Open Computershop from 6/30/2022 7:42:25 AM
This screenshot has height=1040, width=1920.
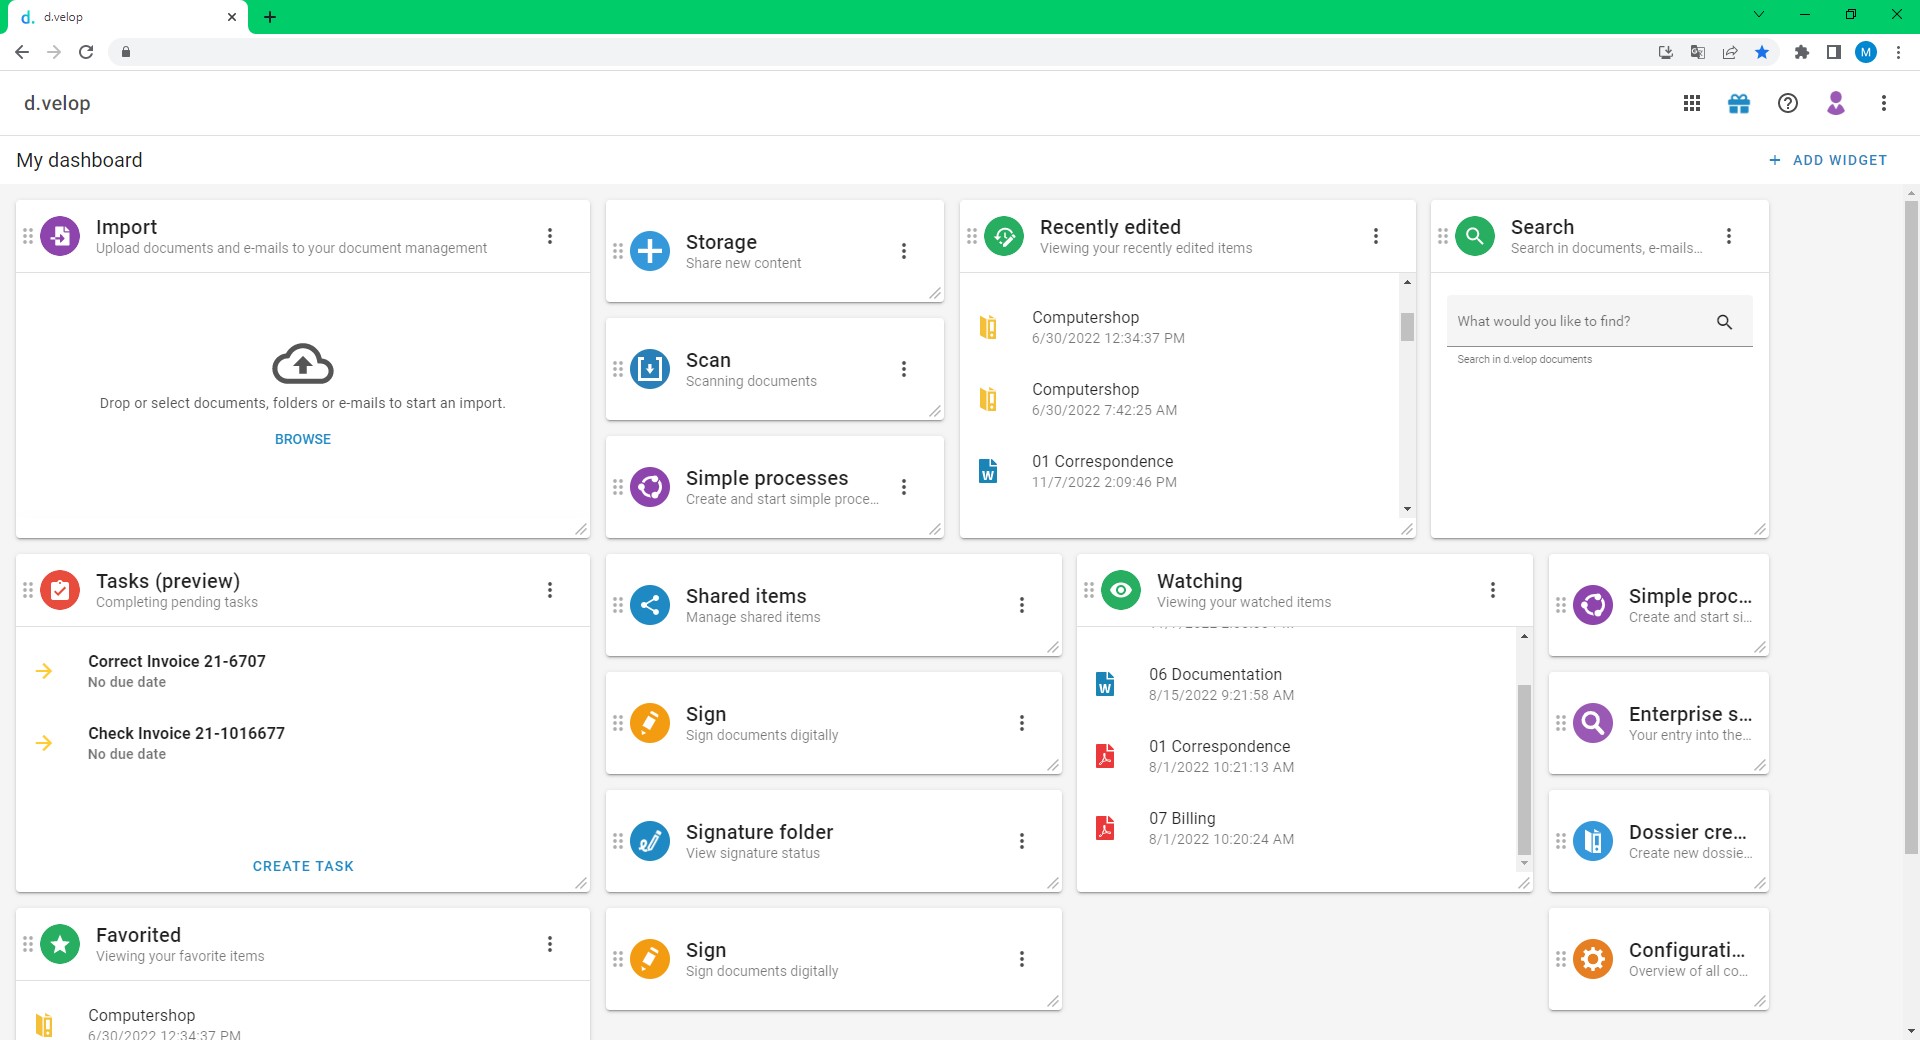[x=1180, y=399]
